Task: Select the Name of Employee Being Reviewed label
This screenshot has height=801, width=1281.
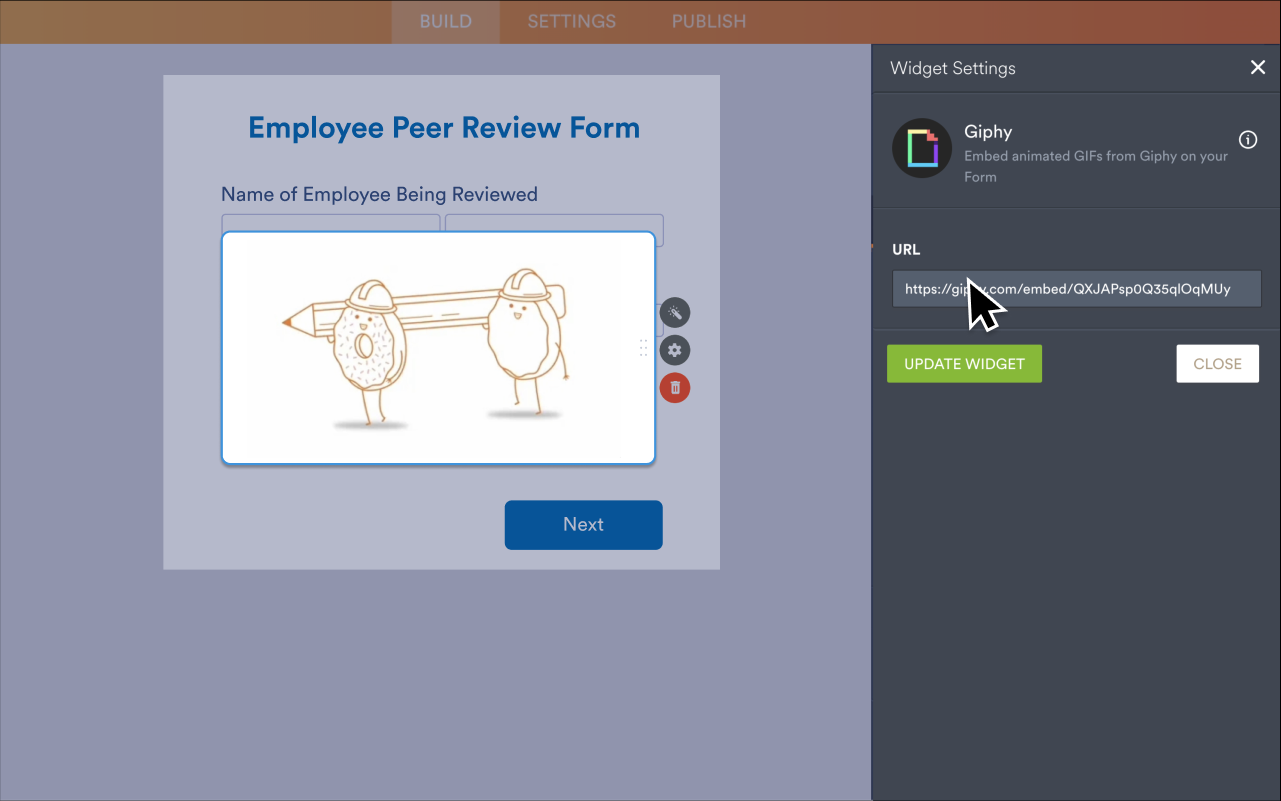Action: pos(379,194)
